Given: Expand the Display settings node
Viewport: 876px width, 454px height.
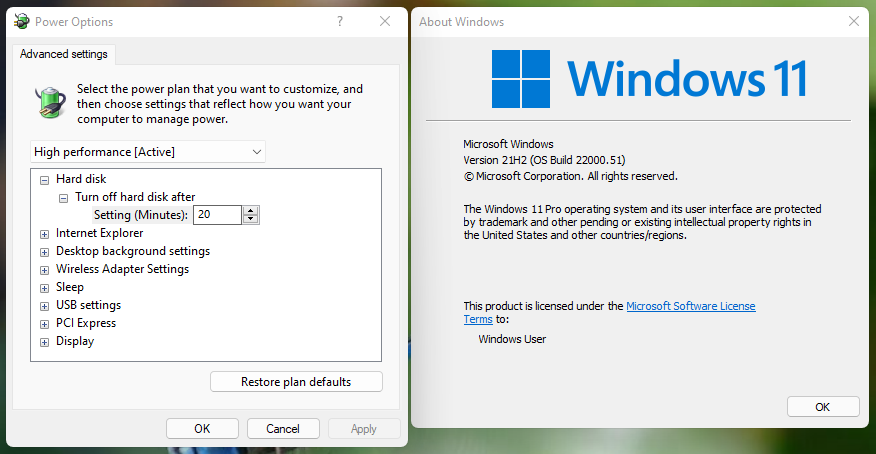Looking at the screenshot, I should coord(44,342).
